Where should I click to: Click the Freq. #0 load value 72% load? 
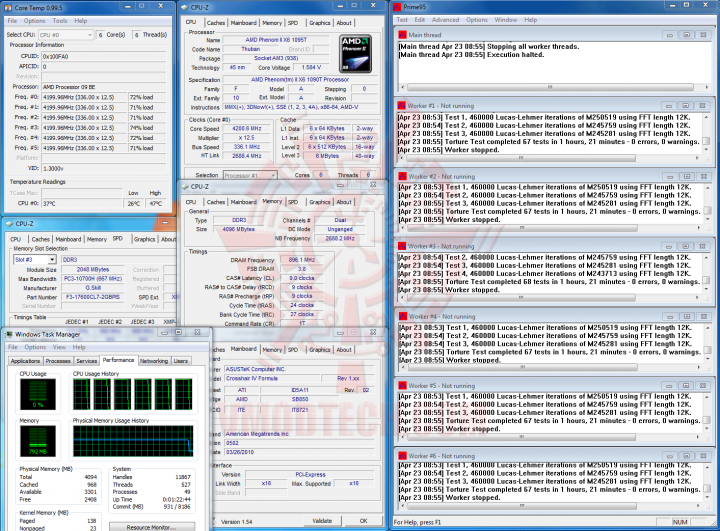[147, 97]
